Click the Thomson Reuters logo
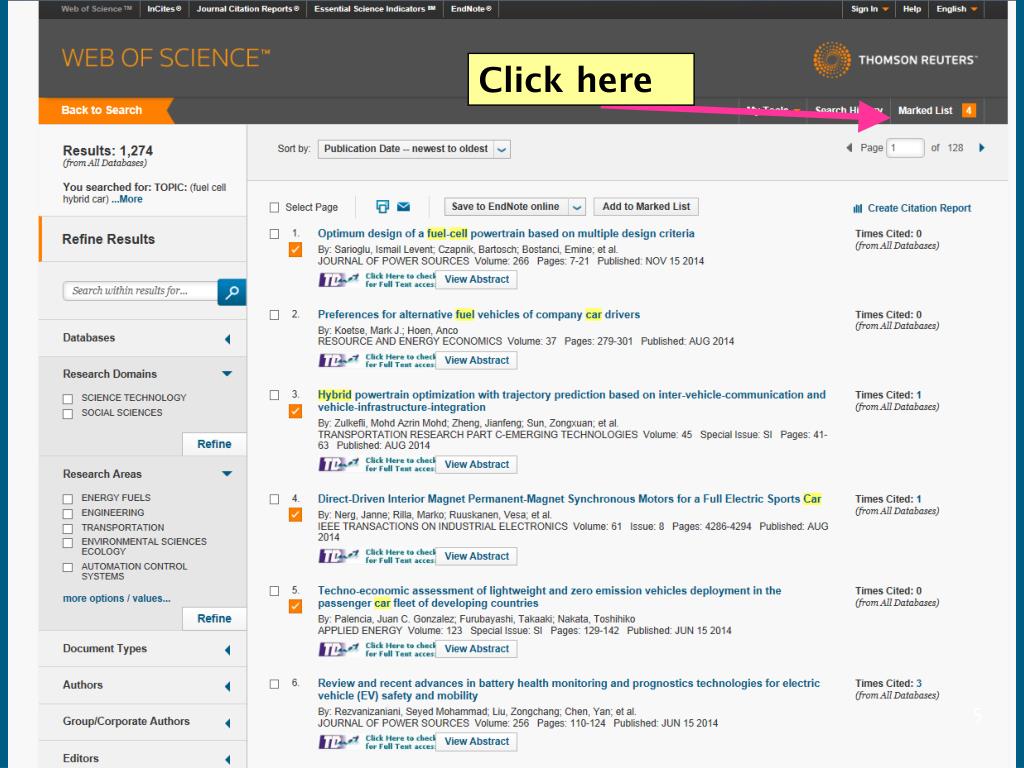 click(895, 60)
